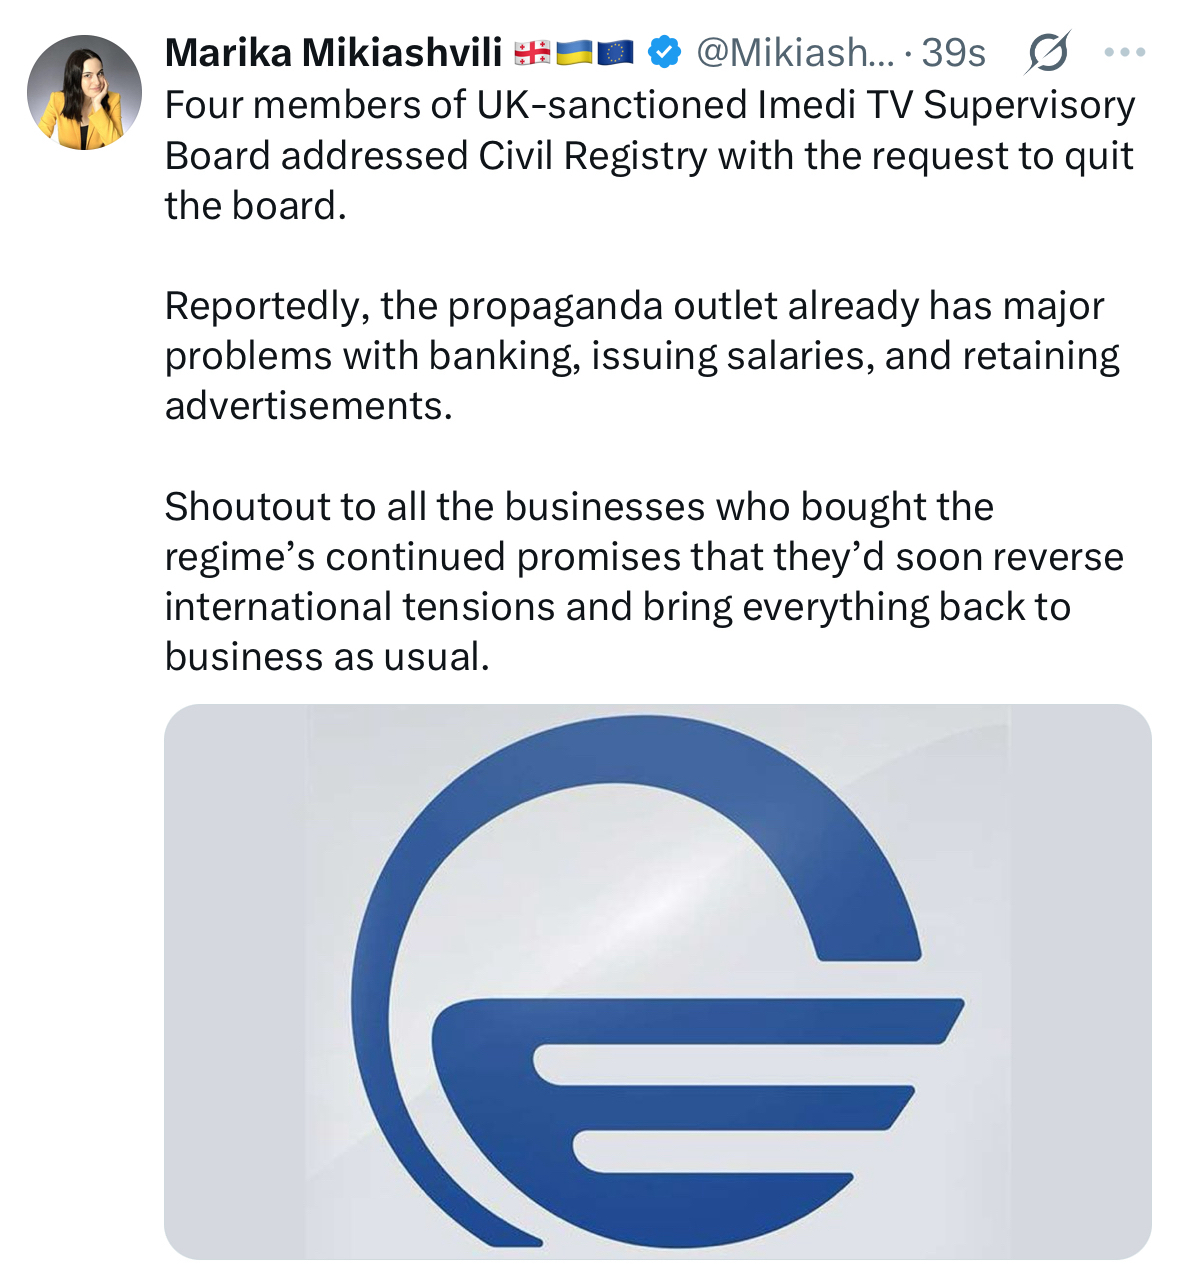
Task: Click the EU flag emoji
Action: pyautogui.click(x=615, y=53)
